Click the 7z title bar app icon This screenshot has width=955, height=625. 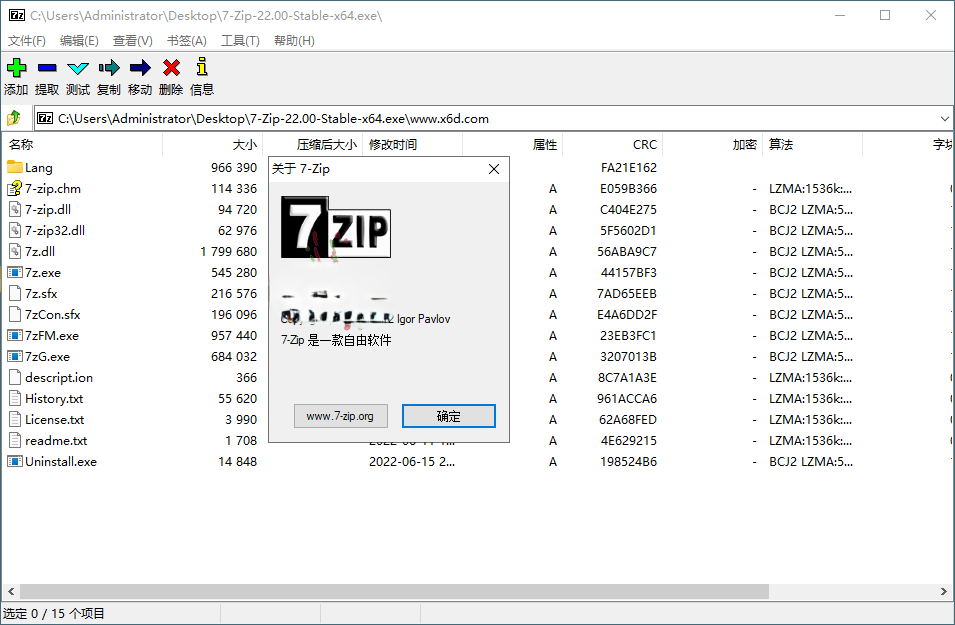click(17, 15)
